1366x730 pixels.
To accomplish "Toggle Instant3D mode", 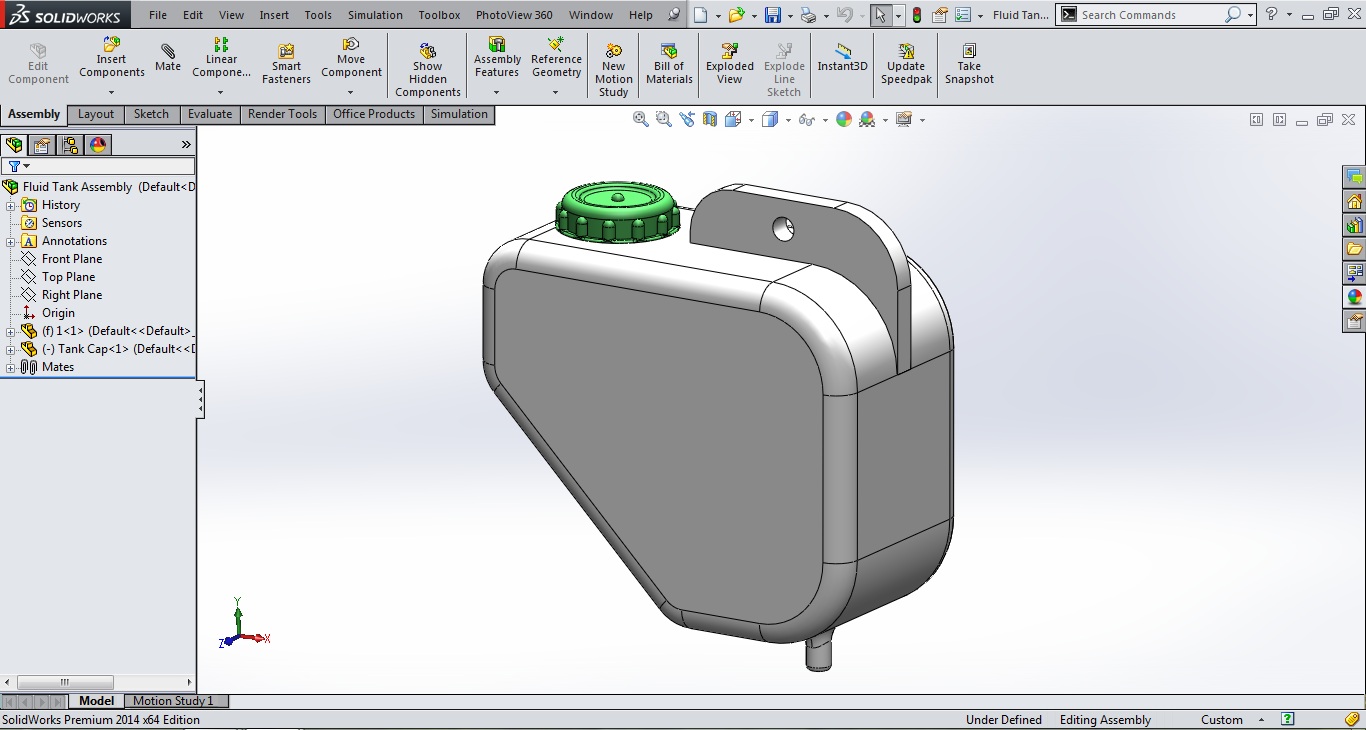I will coord(843,58).
